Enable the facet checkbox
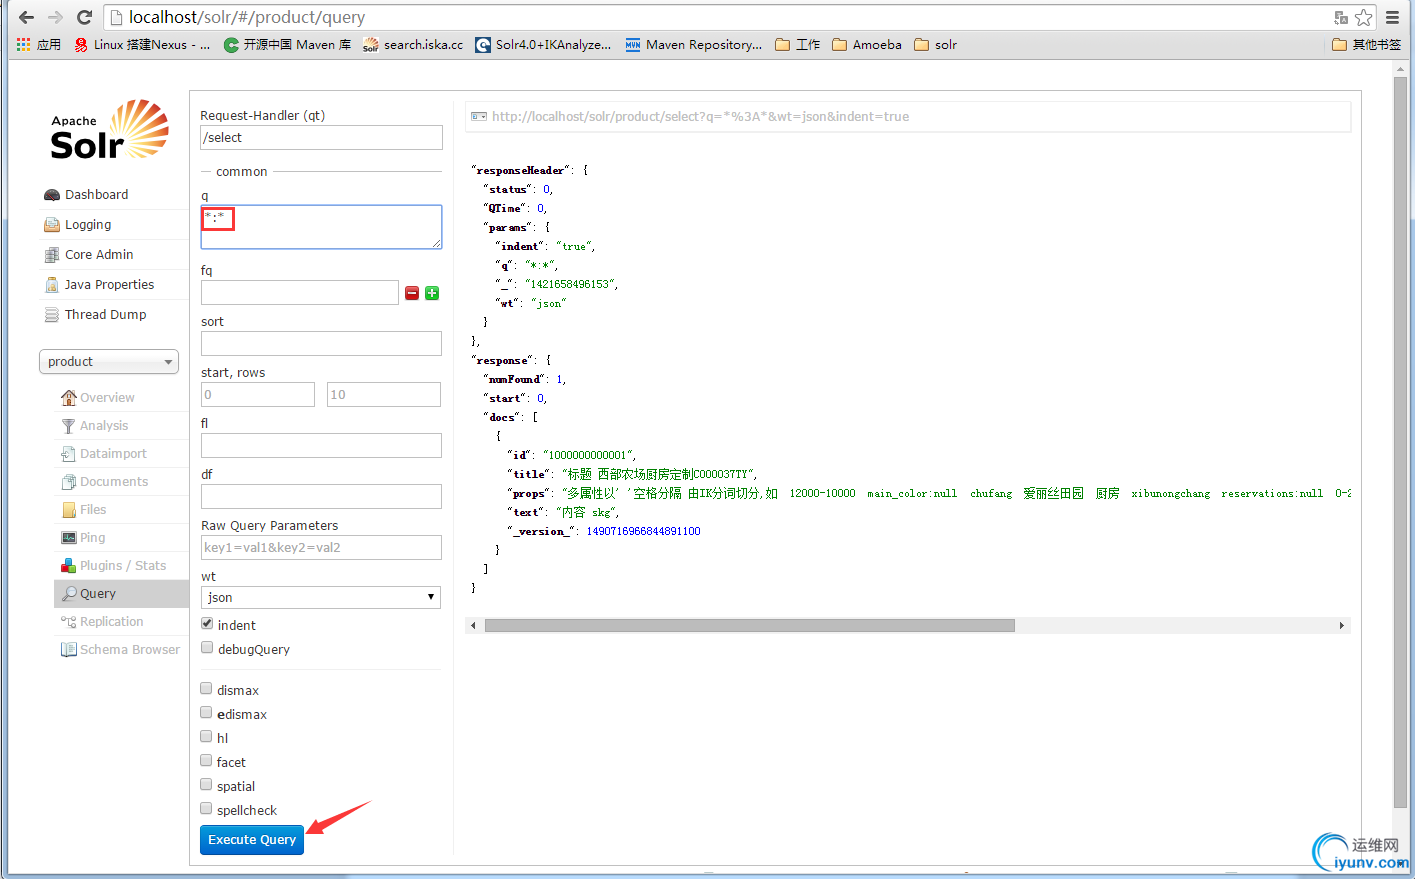This screenshot has width=1415, height=879. (x=206, y=761)
